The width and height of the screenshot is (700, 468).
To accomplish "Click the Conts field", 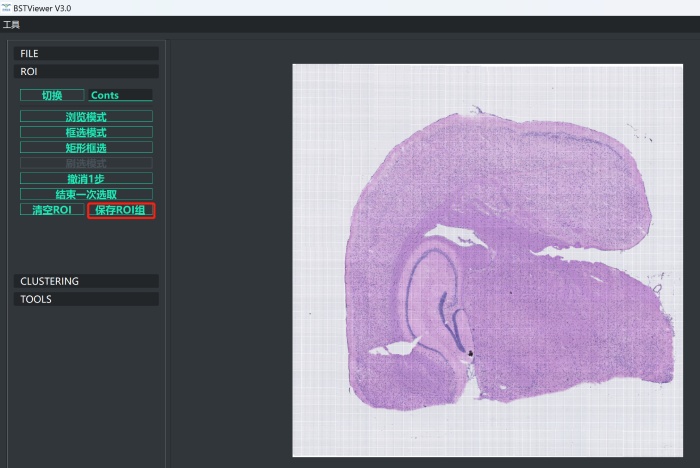I will pyautogui.click(x=120, y=95).
